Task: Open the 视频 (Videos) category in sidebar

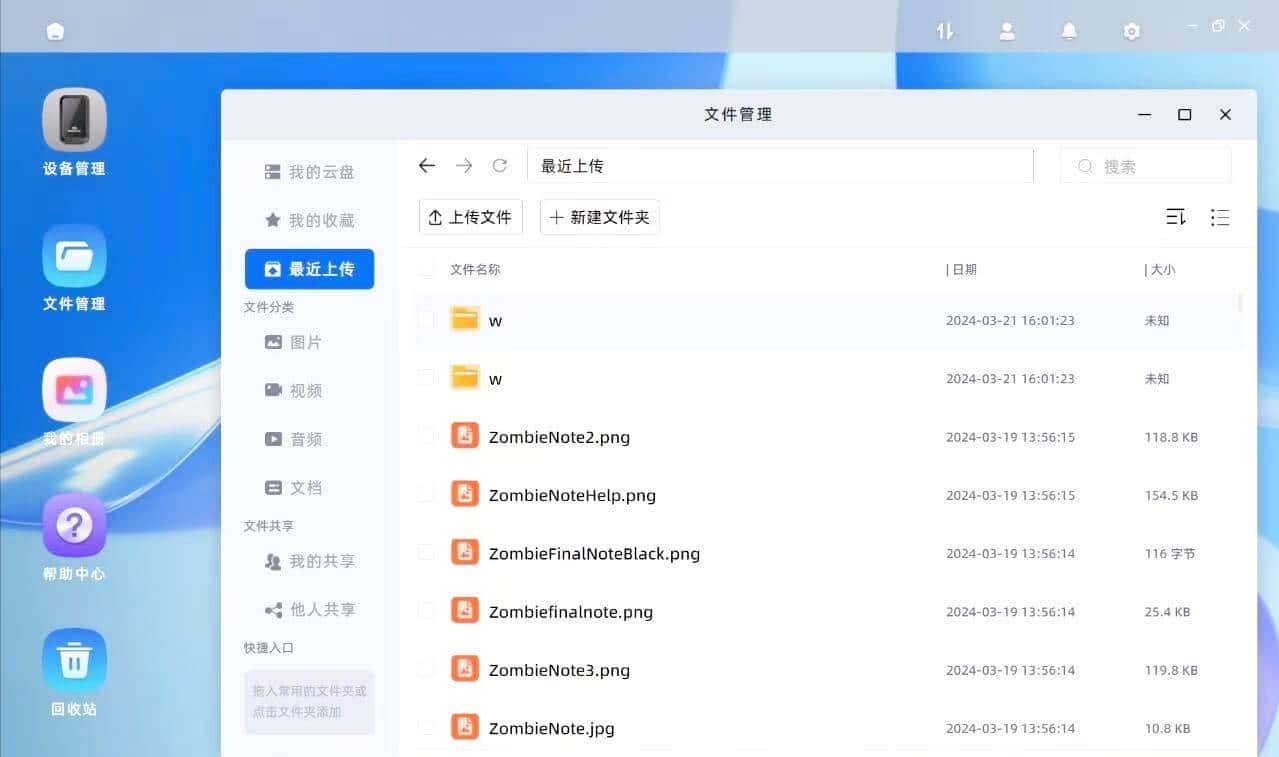Action: (x=303, y=390)
